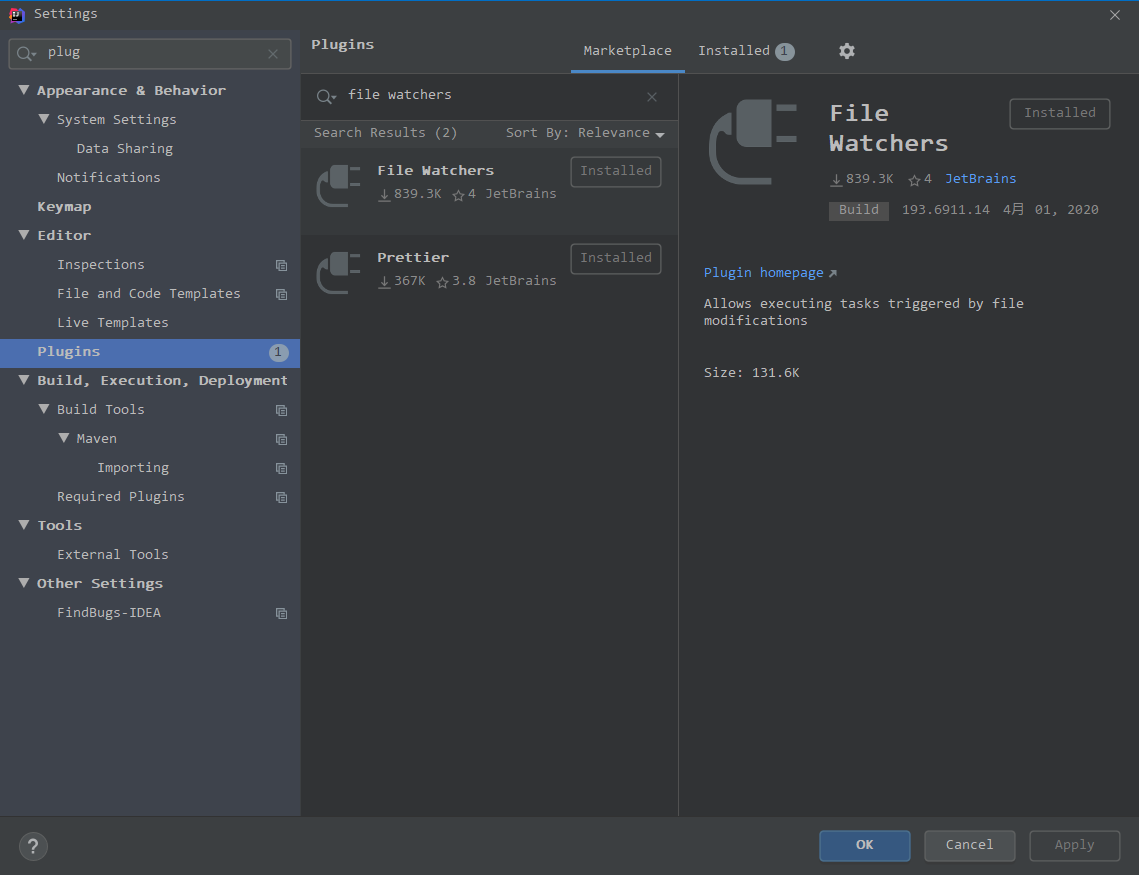Image resolution: width=1139 pixels, height=875 pixels.
Task: Clear the 'file watchers' plugin search
Action: [x=652, y=97]
